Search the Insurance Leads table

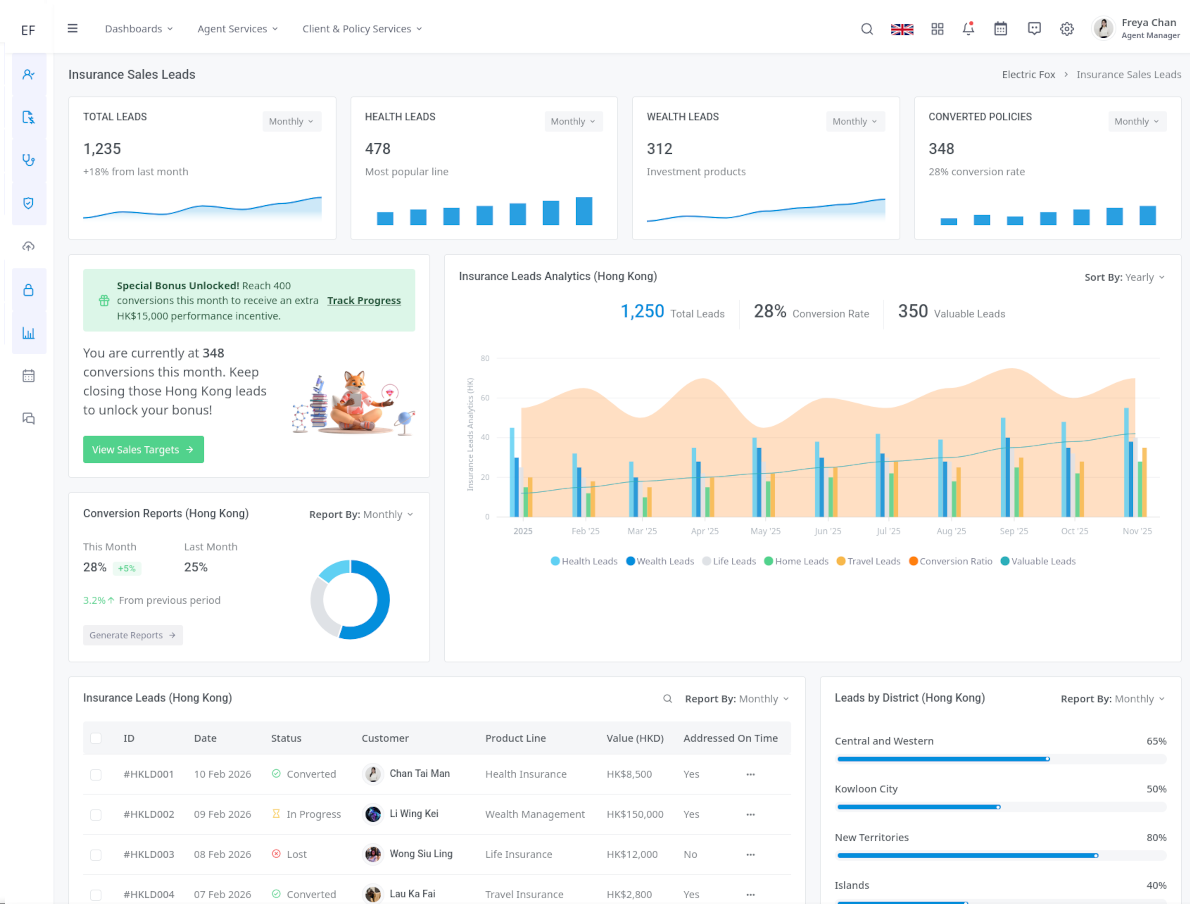click(x=667, y=699)
